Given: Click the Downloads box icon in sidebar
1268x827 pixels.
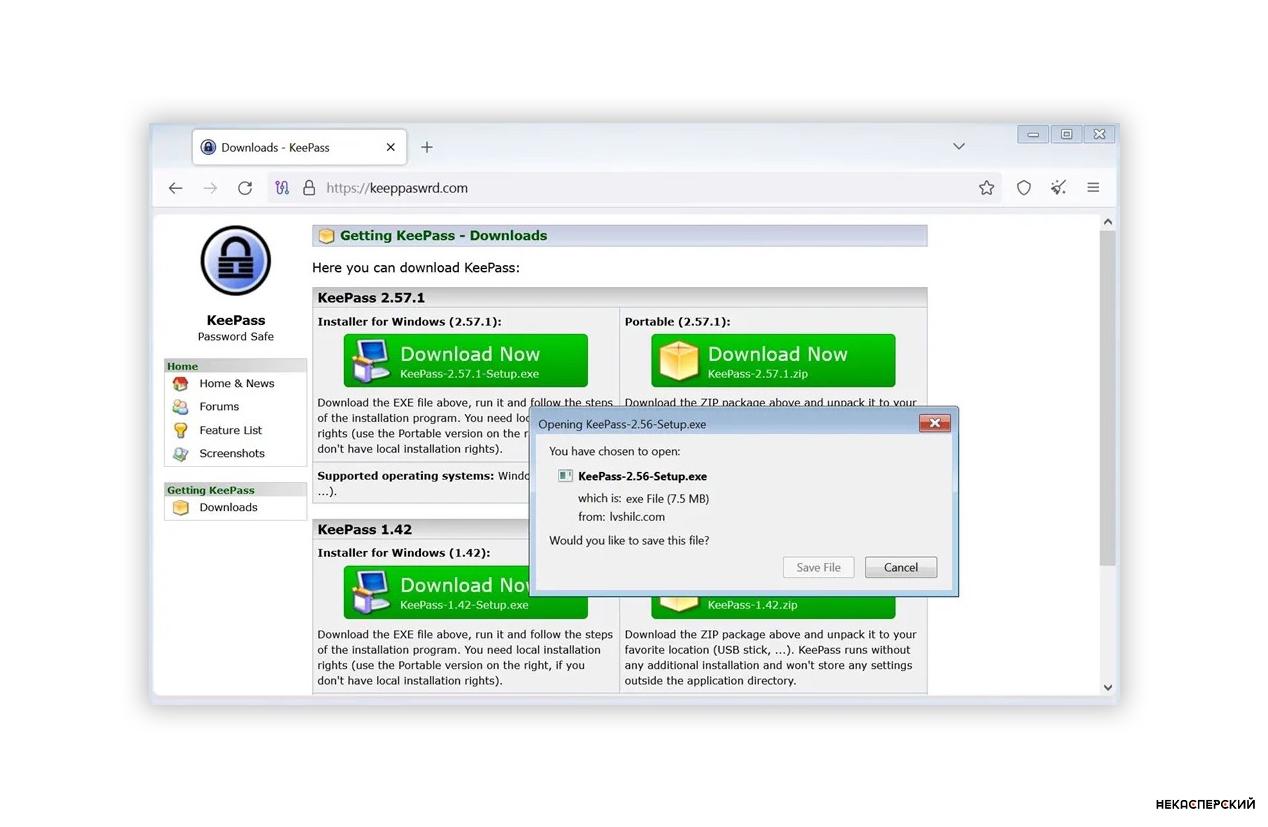Looking at the screenshot, I should [180, 508].
